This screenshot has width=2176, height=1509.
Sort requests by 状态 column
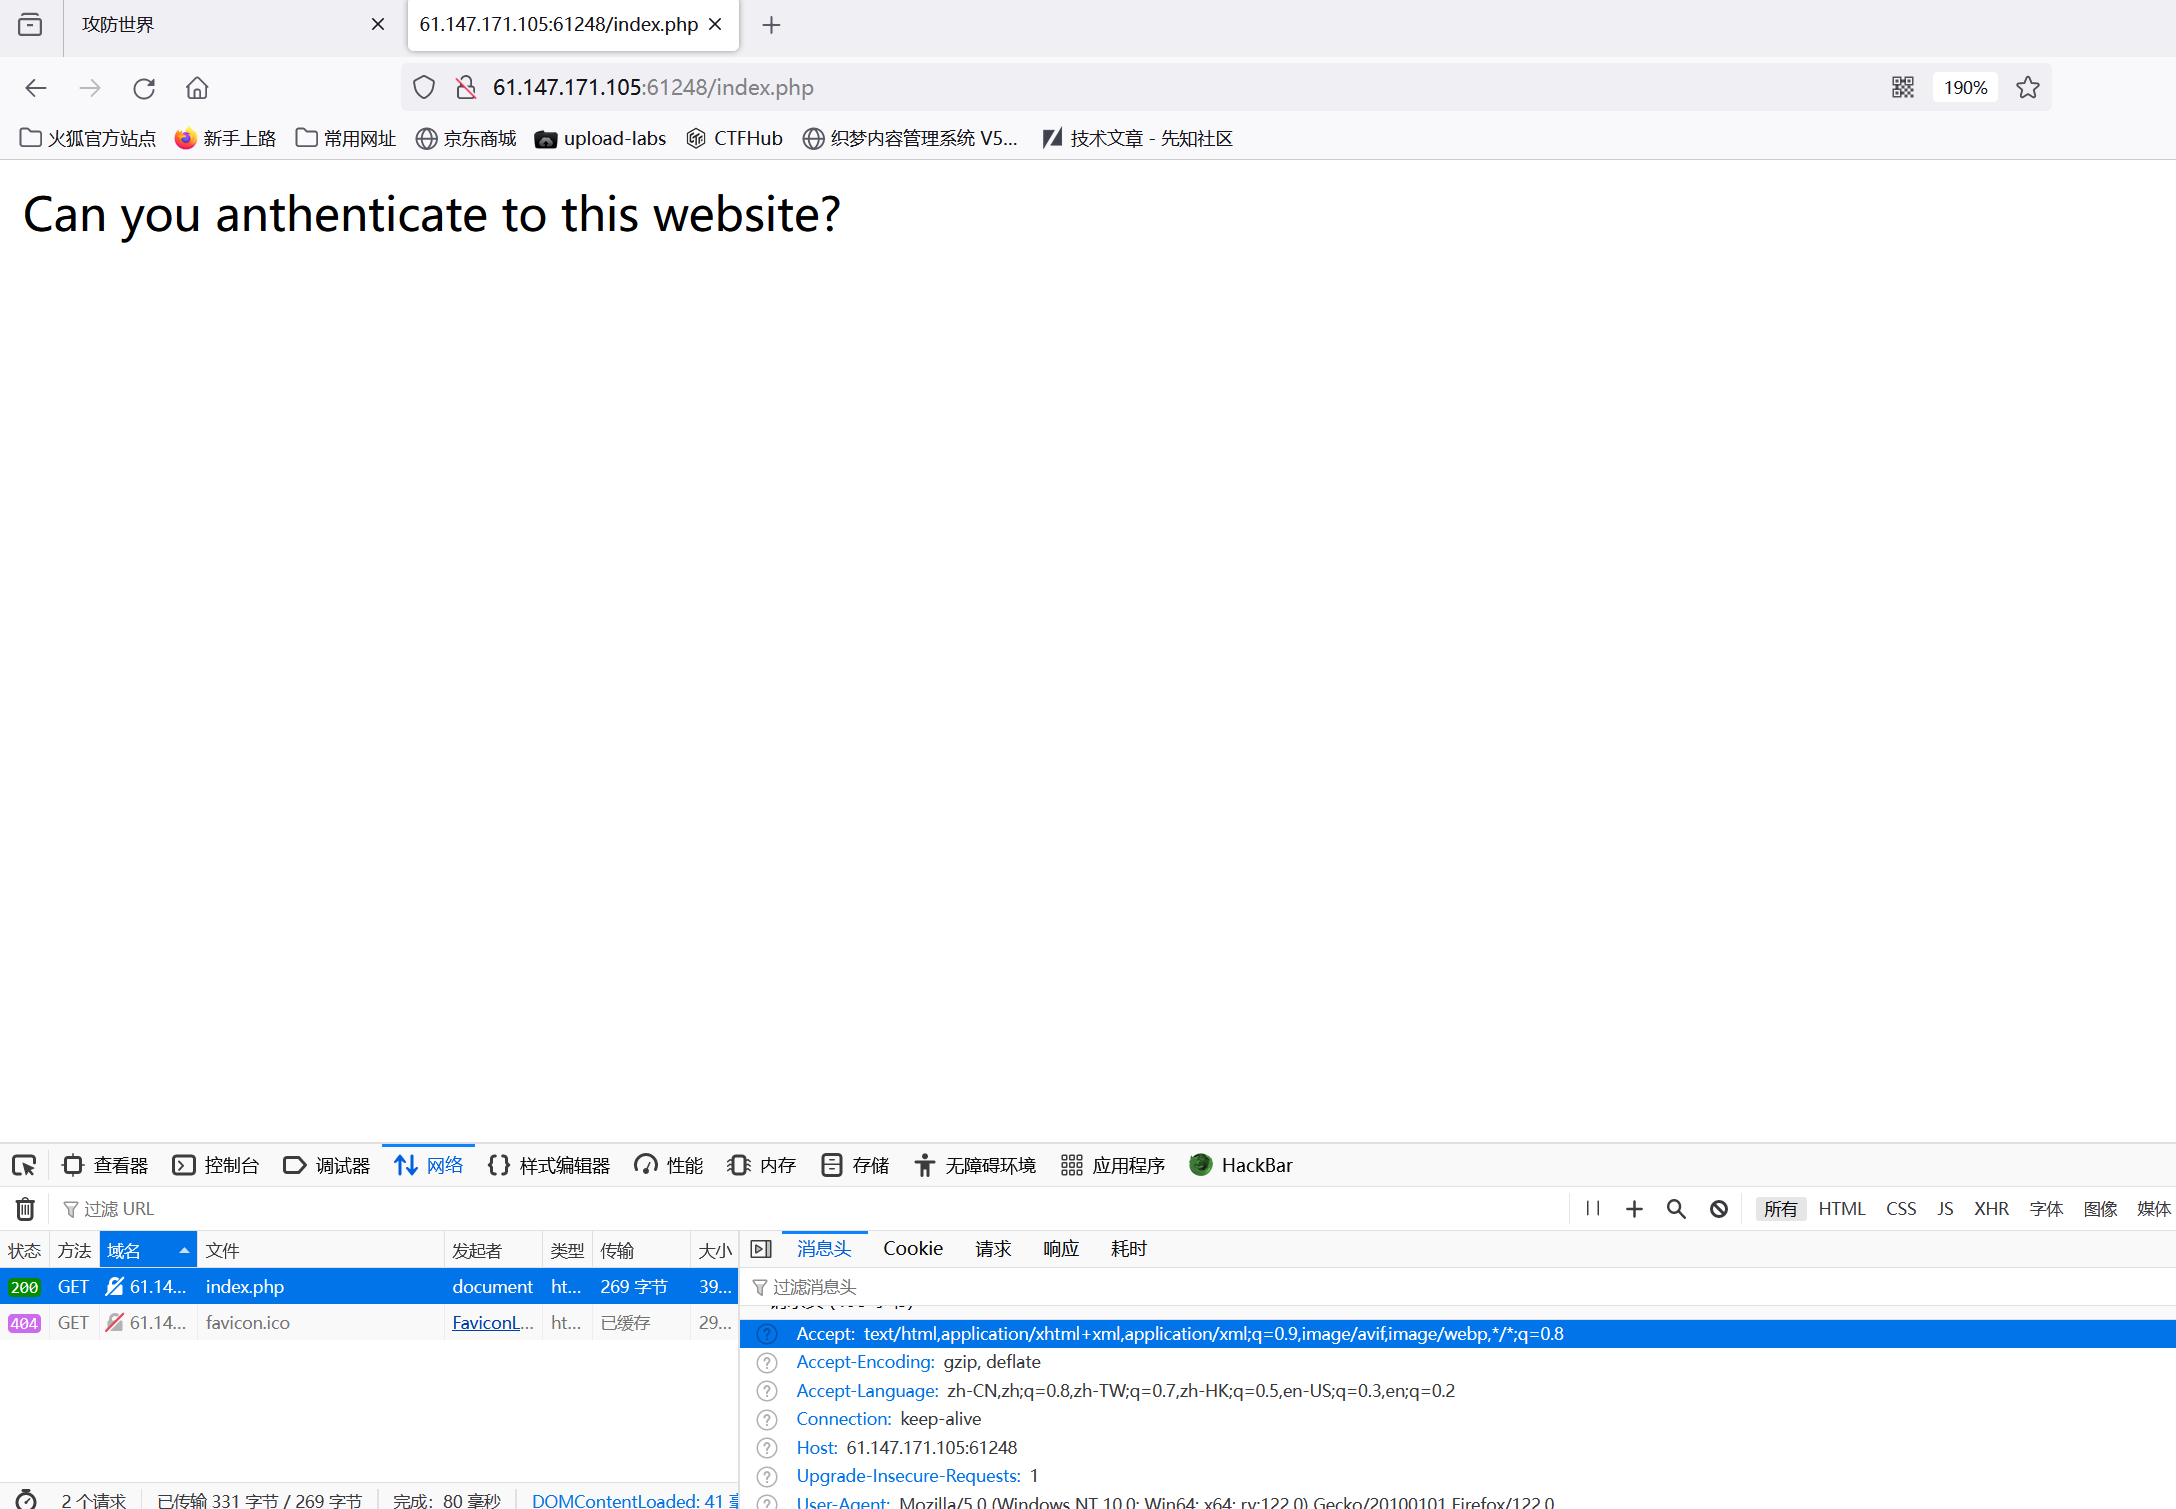coord(24,1251)
